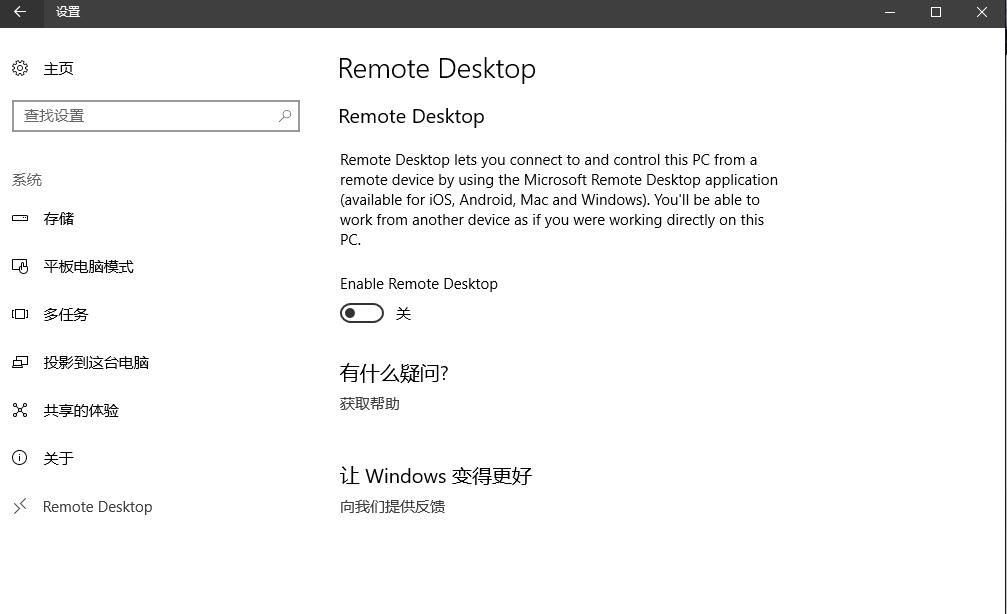Open 平板电脑模式 settings page
This screenshot has width=1007, height=614.
pyautogui.click(x=89, y=267)
